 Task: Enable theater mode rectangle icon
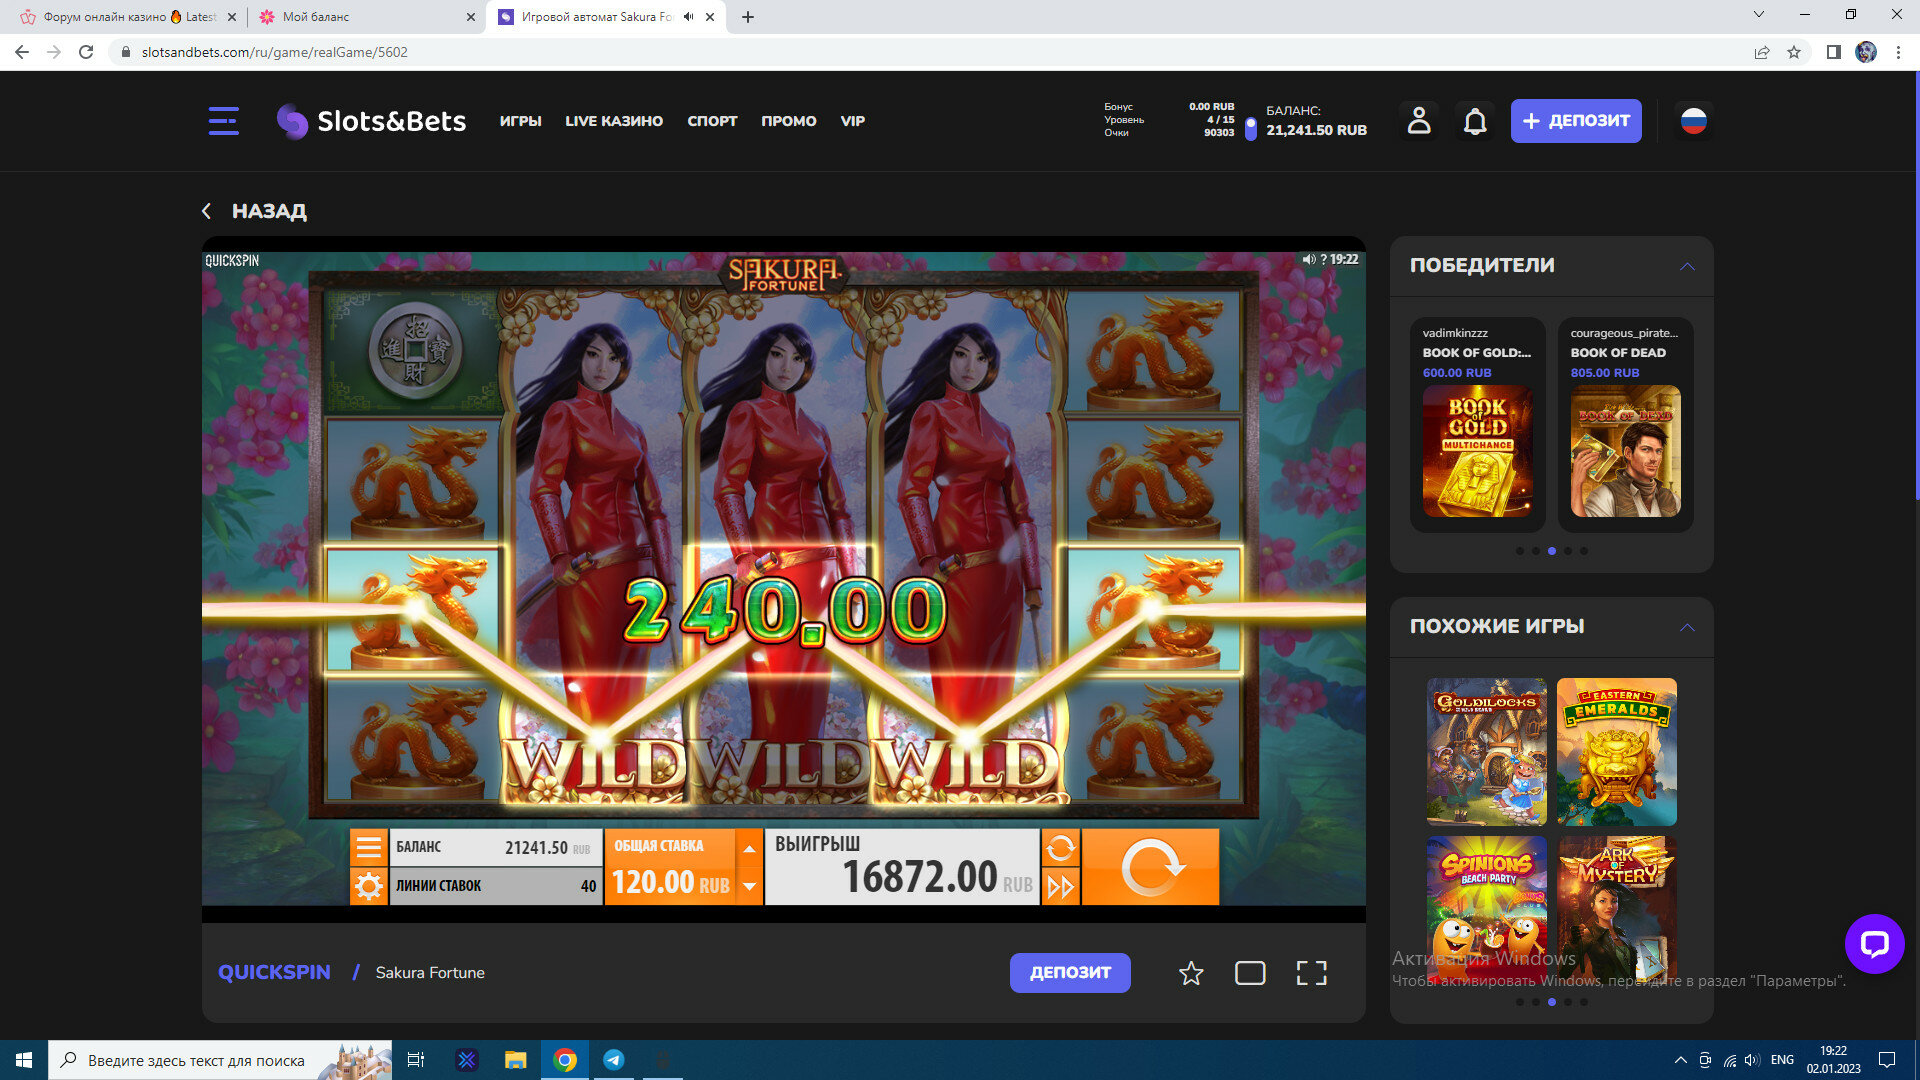1250,973
